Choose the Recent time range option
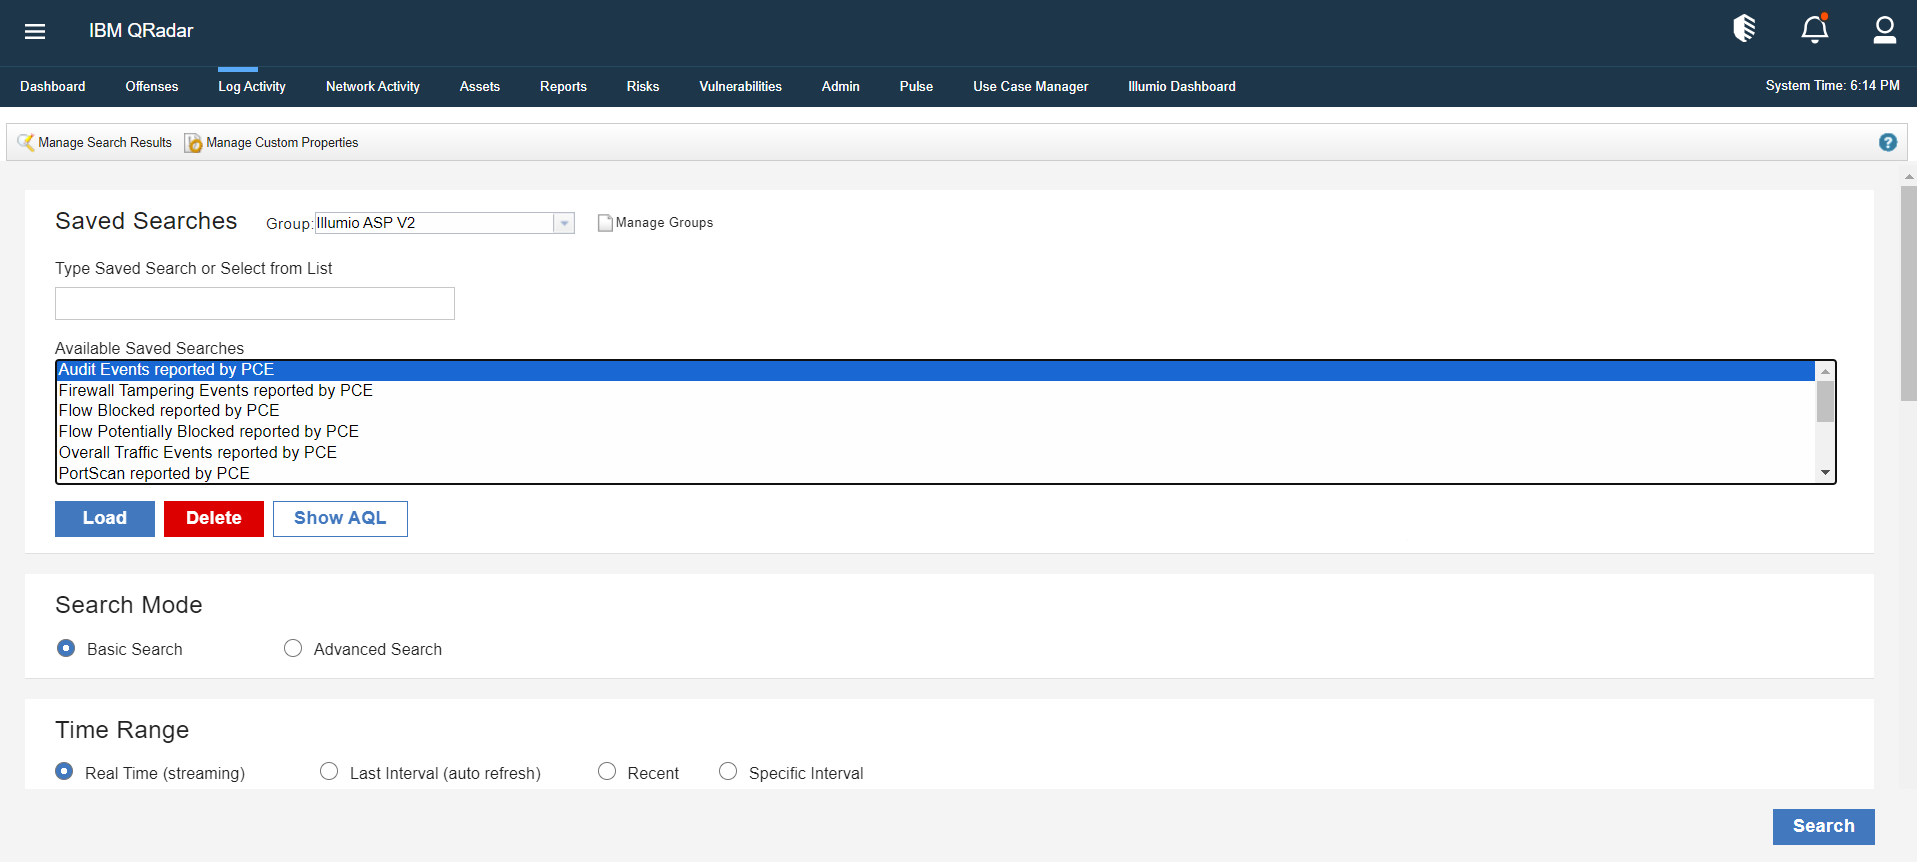1917x862 pixels. click(x=607, y=771)
